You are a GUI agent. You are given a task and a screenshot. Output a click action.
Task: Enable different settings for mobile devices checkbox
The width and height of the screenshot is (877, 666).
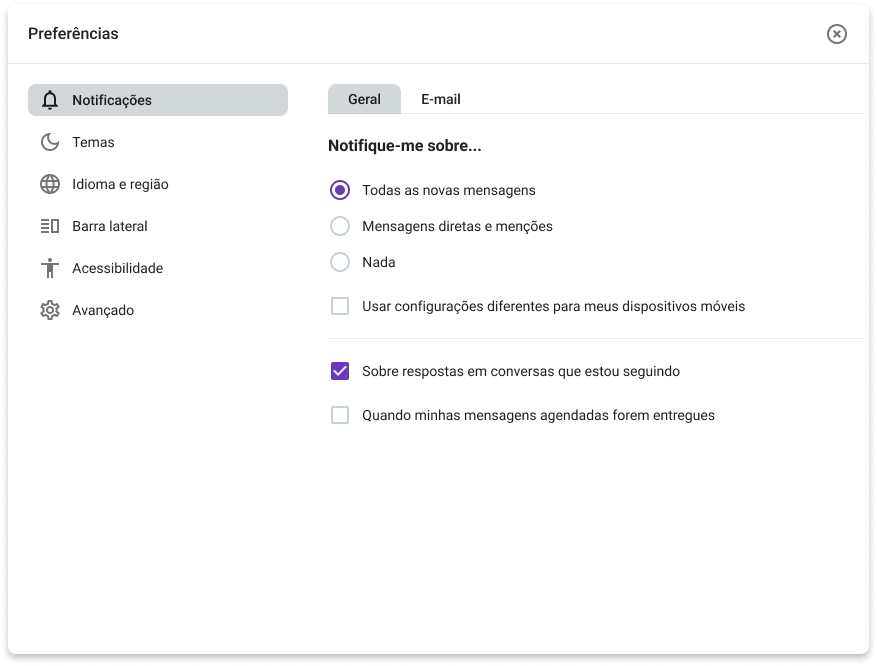340,306
